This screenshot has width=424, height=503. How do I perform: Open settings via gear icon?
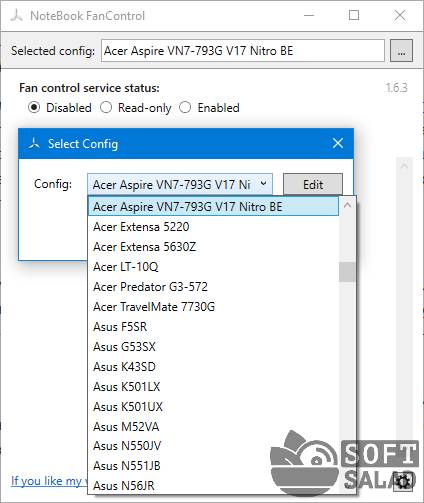coord(403,481)
